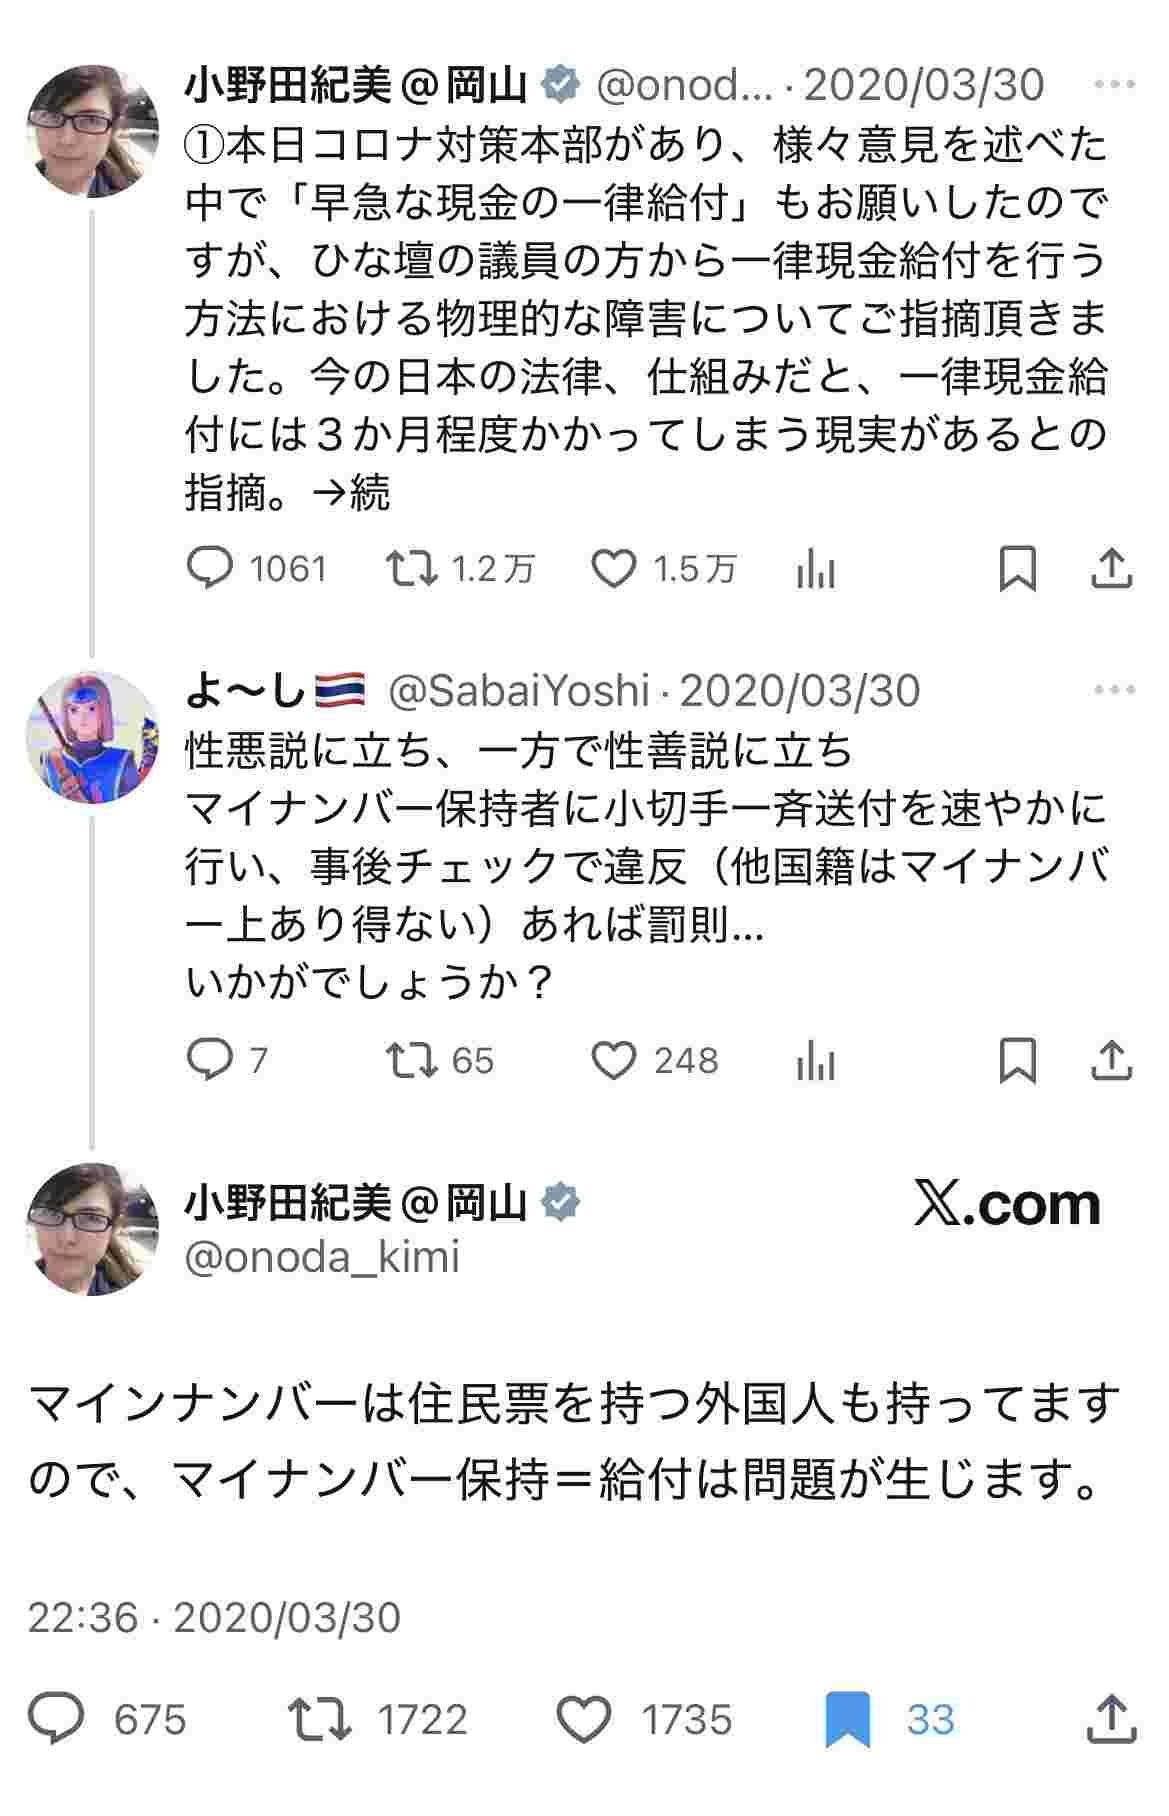Like SabaiYoshi's tweet with 248 likes
The image size is (1169, 1816).
[x=614, y=1060]
